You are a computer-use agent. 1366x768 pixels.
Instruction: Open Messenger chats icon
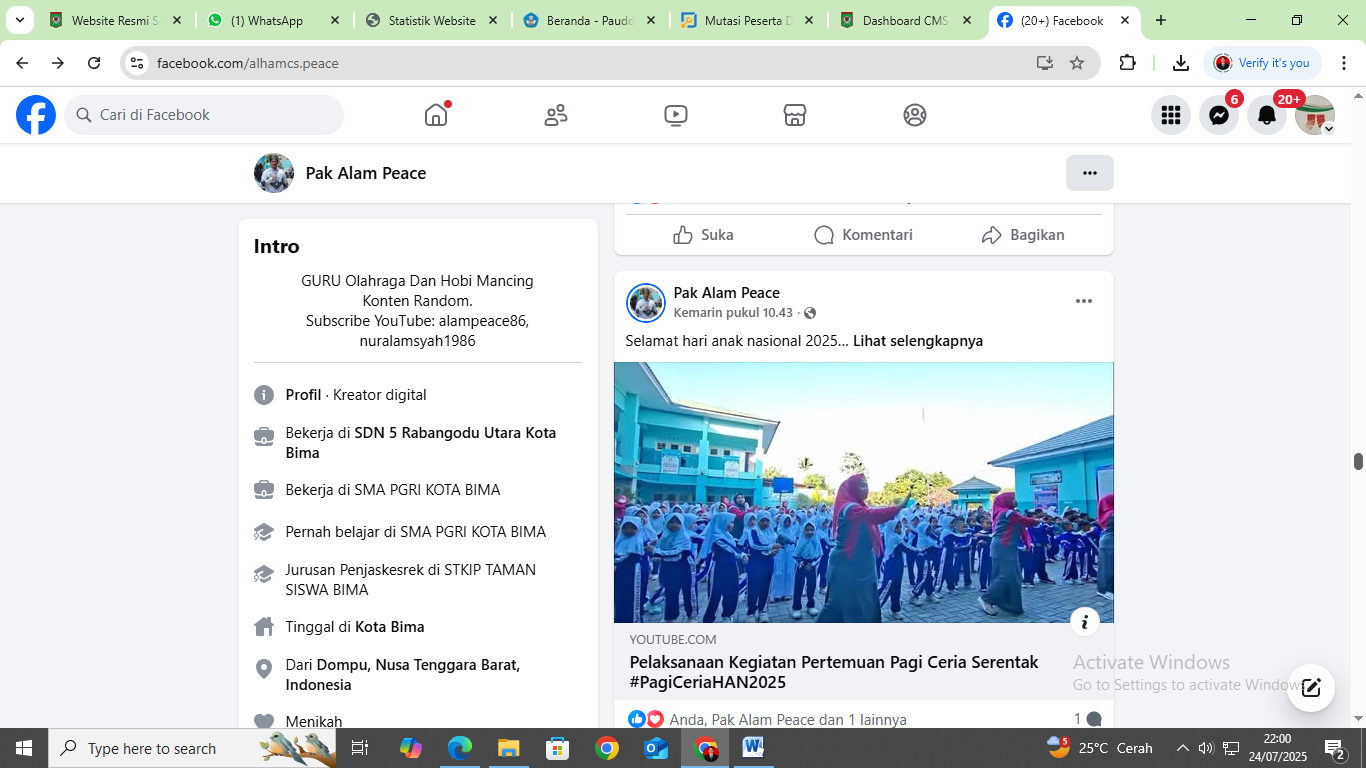tap(1219, 115)
